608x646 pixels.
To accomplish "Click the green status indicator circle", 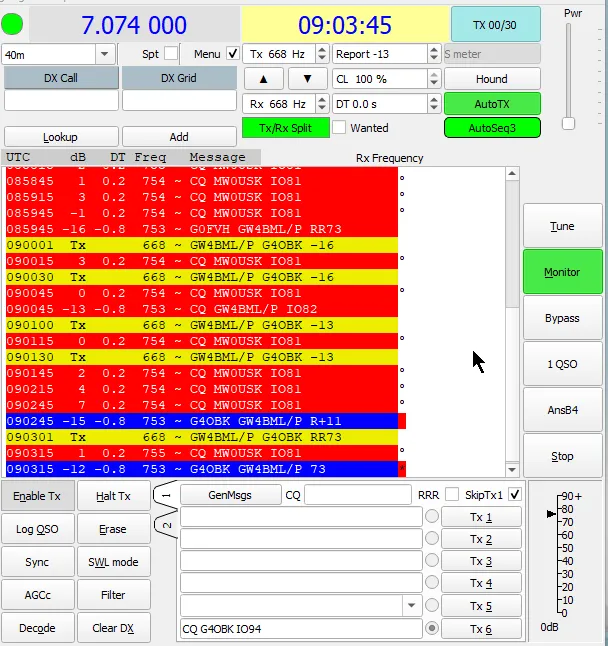I will [x=12, y=24].
